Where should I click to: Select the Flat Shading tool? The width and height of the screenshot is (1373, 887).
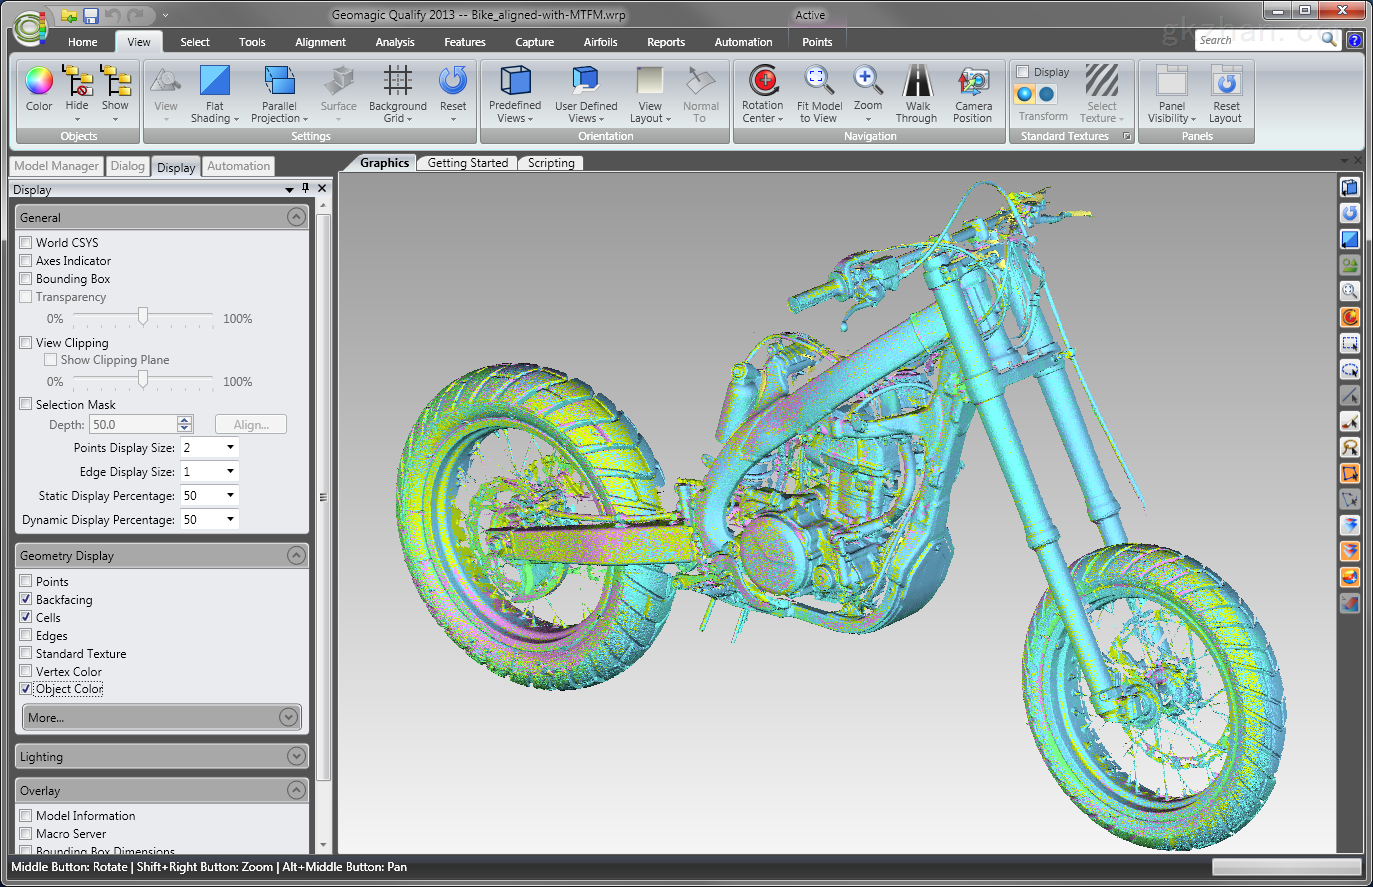point(214,95)
